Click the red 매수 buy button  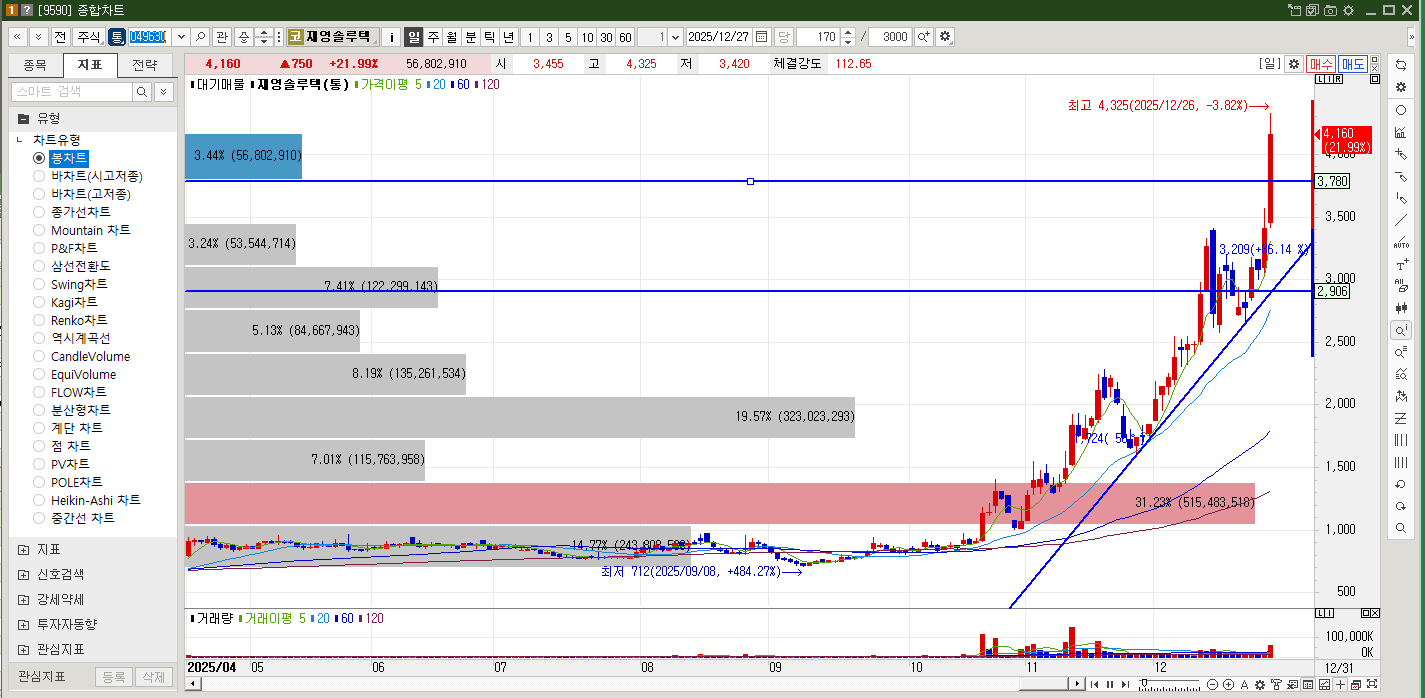(x=1321, y=64)
